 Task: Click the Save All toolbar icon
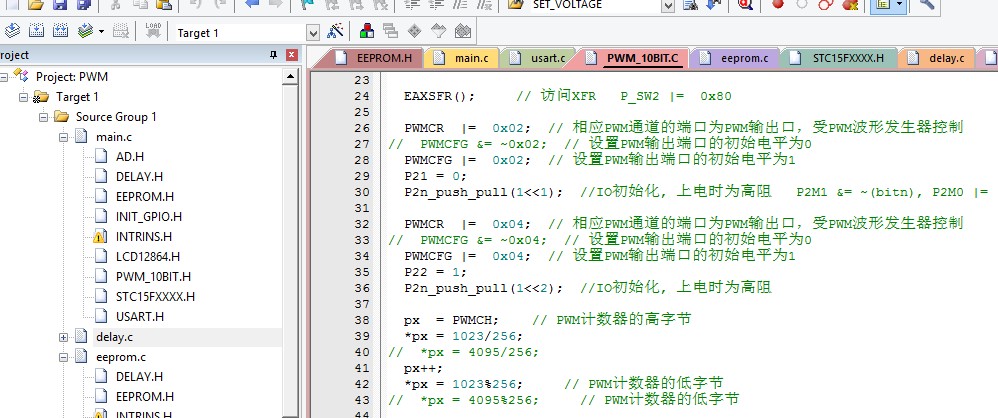[83, 5]
